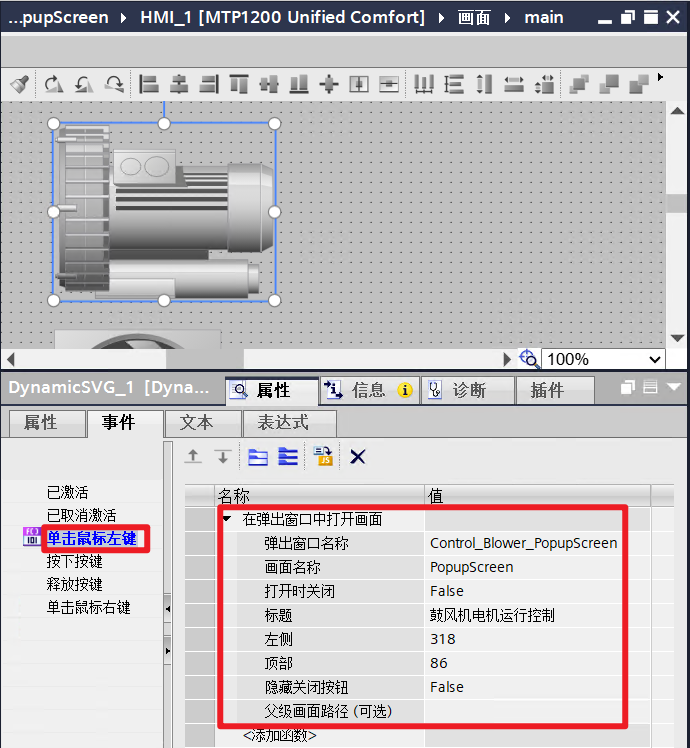Select the 按下按键 event
The image size is (690, 748).
74,561
